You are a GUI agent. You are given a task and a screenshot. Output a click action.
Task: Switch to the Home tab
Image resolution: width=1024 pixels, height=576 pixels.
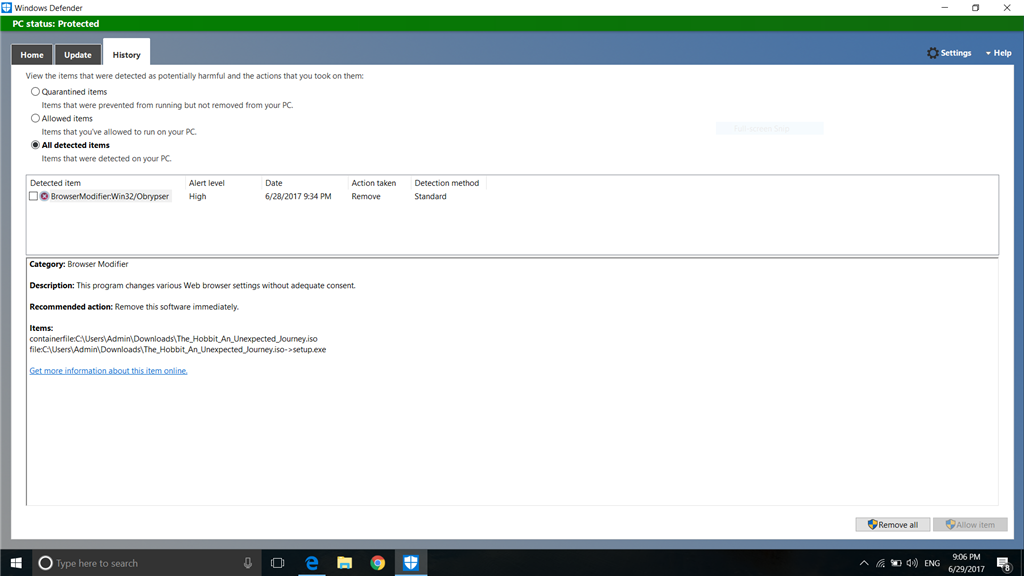pos(31,55)
